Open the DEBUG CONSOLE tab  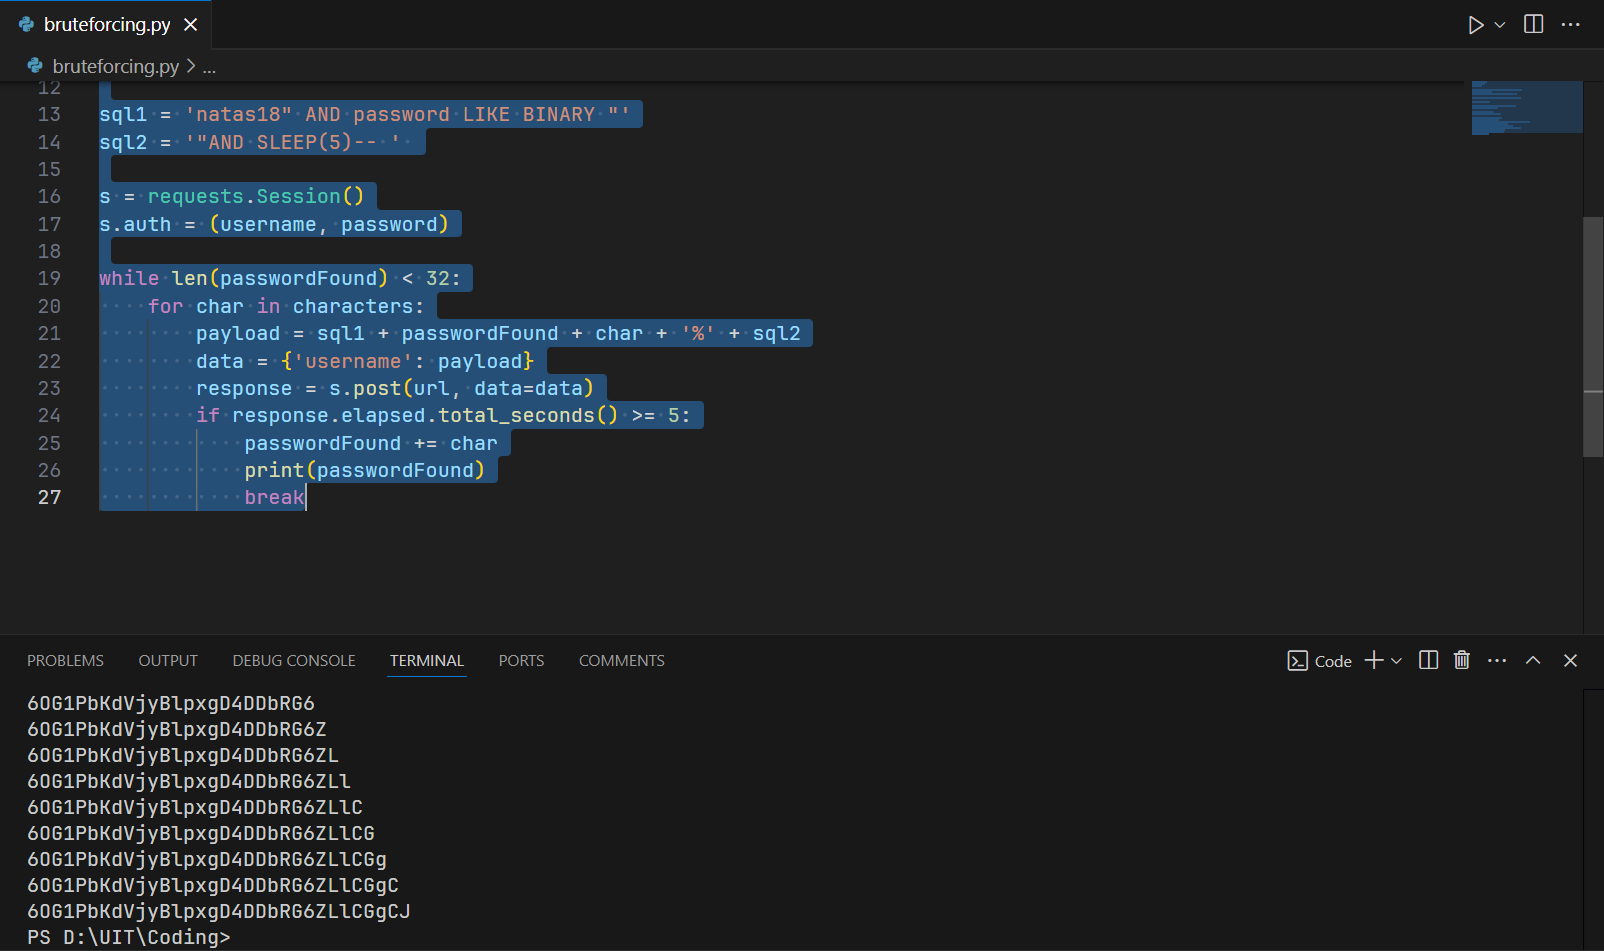click(294, 661)
